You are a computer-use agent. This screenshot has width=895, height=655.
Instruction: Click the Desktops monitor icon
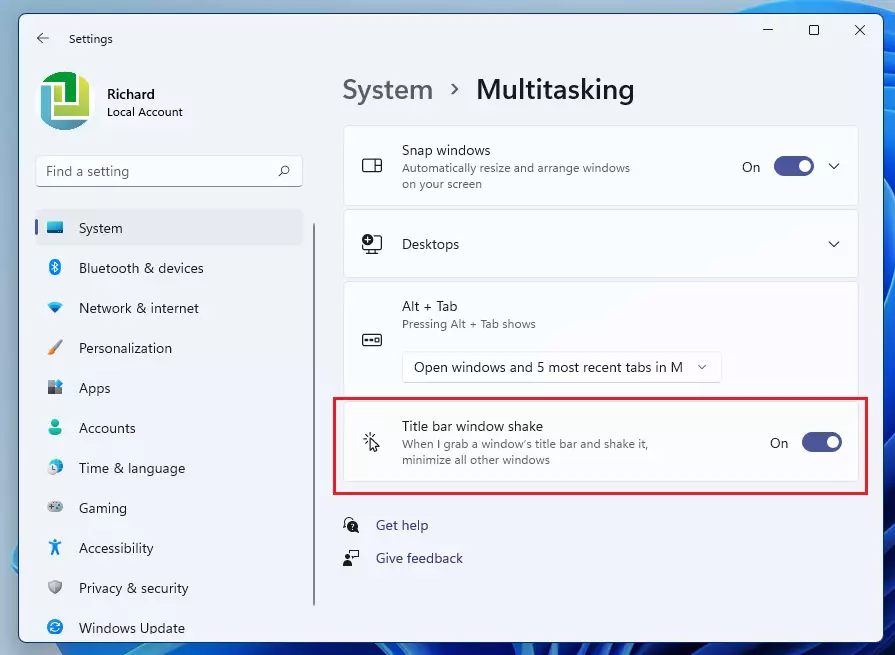tap(372, 244)
